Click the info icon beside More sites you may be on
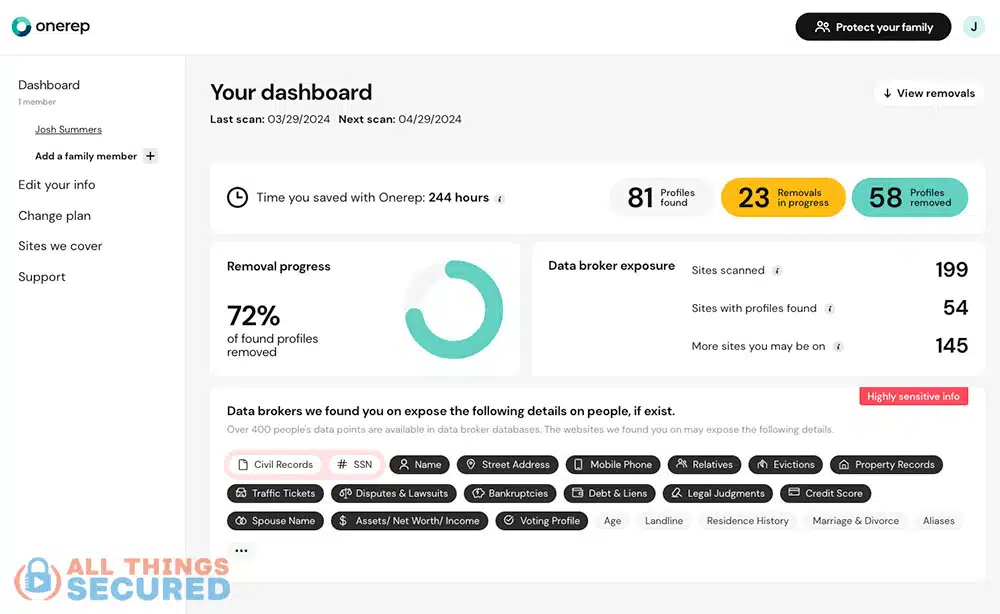The image size is (1000, 614). (840, 345)
